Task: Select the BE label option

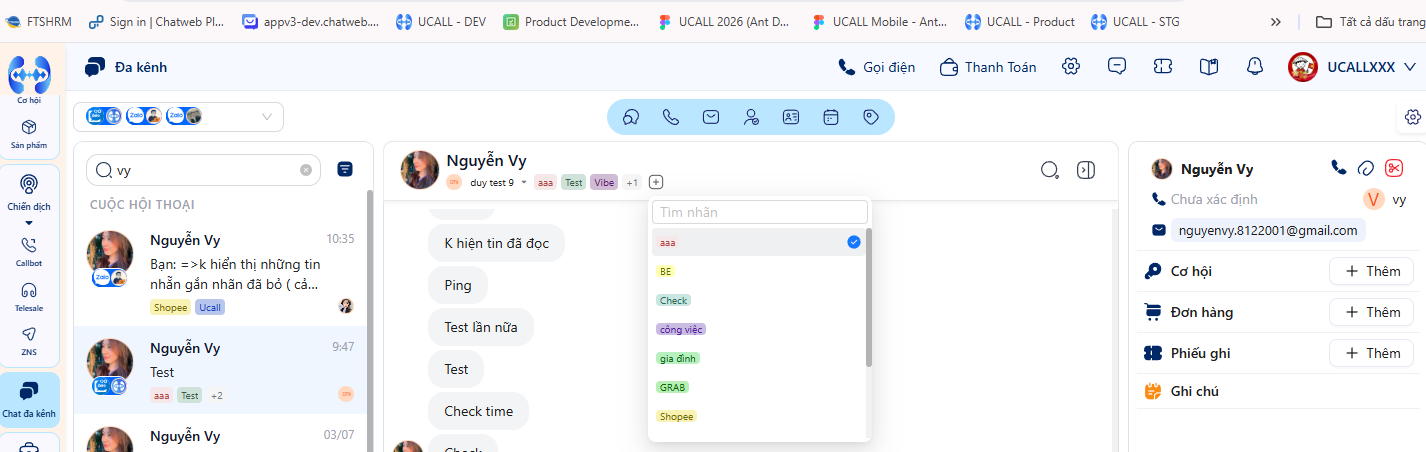Action: 758,271
